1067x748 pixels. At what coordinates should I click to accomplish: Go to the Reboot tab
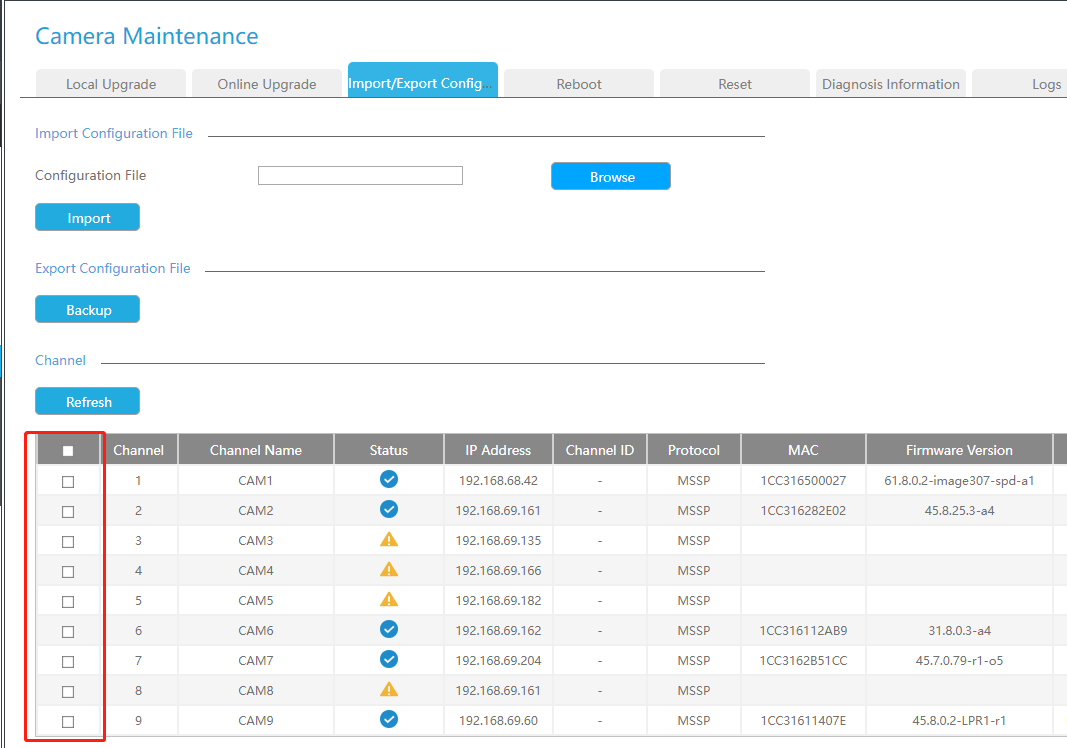coord(579,84)
